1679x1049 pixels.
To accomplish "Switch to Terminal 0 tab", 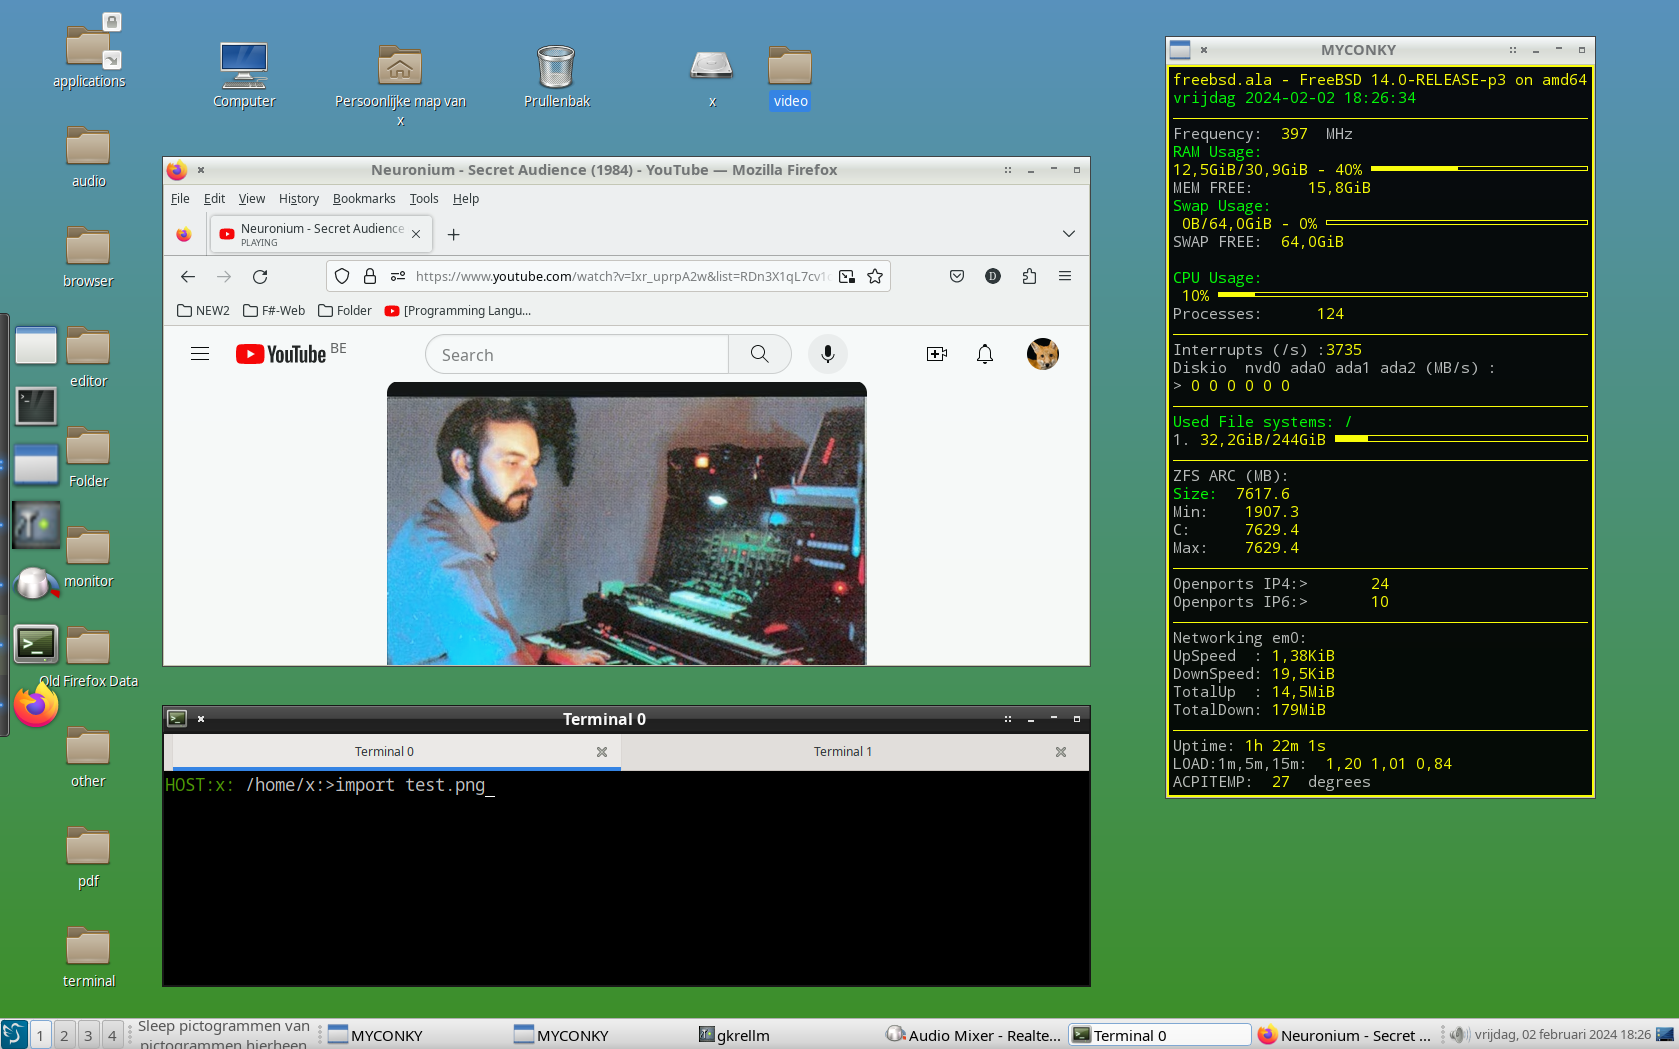I will [384, 752].
